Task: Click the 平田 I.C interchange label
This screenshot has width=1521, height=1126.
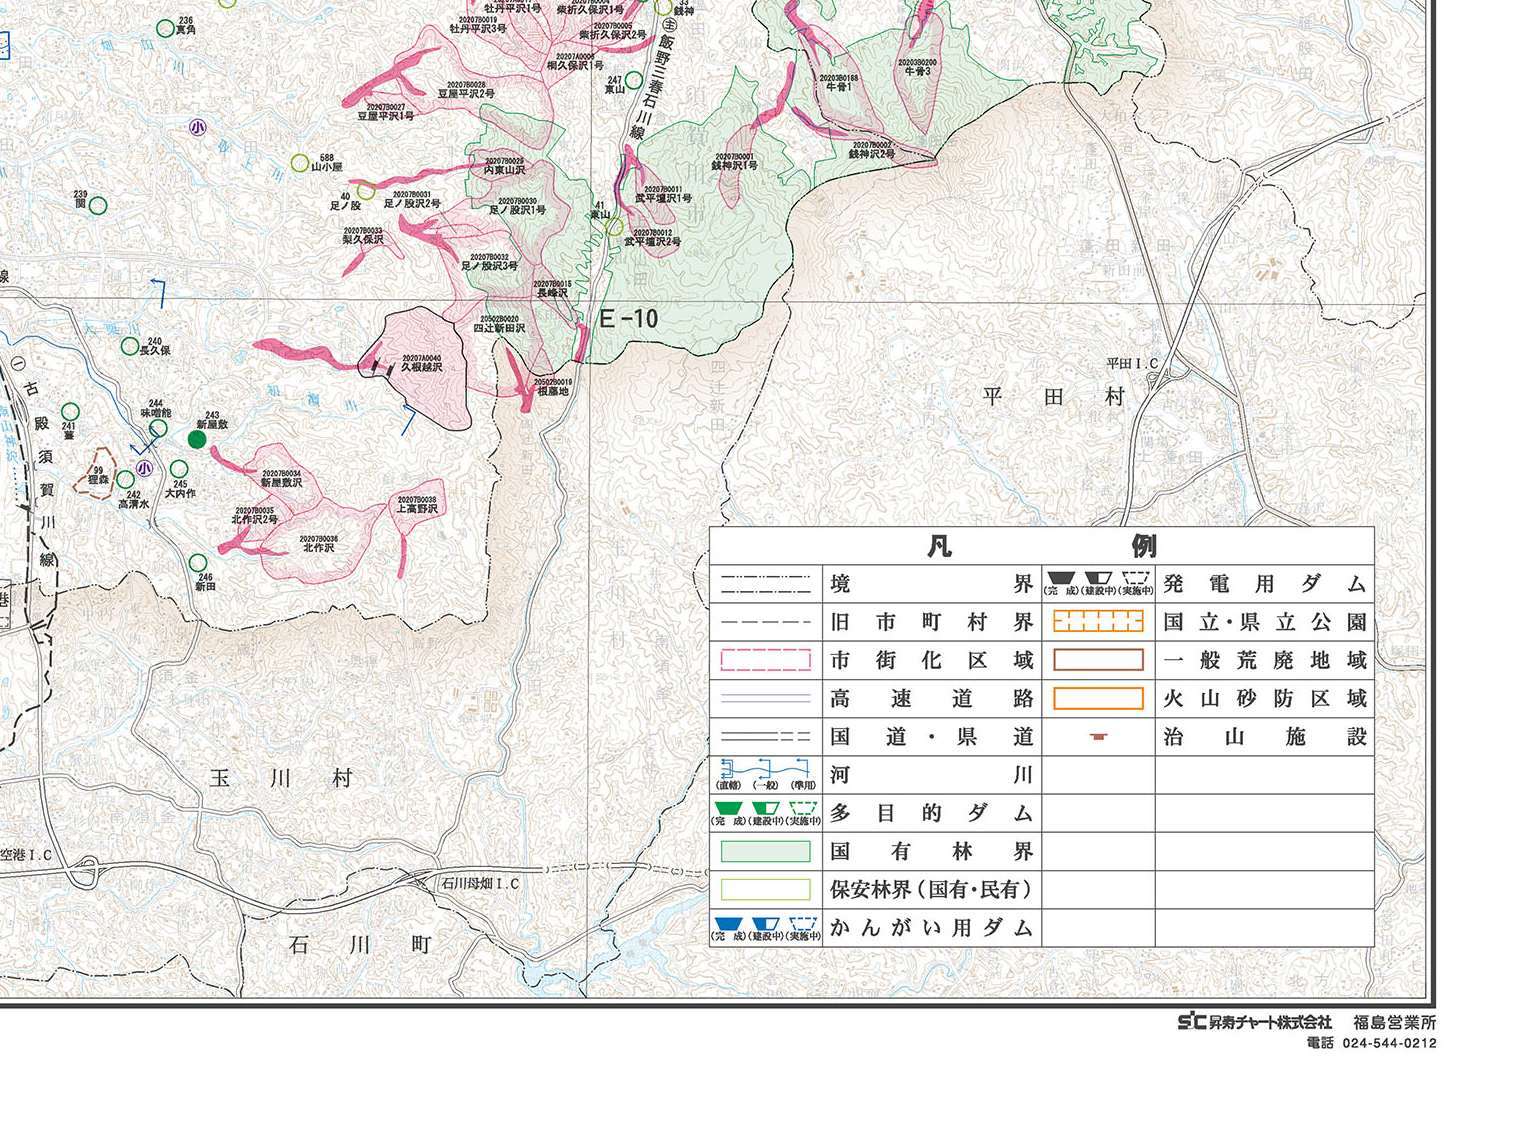Action: pyautogui.click(x=1132, y=364)
